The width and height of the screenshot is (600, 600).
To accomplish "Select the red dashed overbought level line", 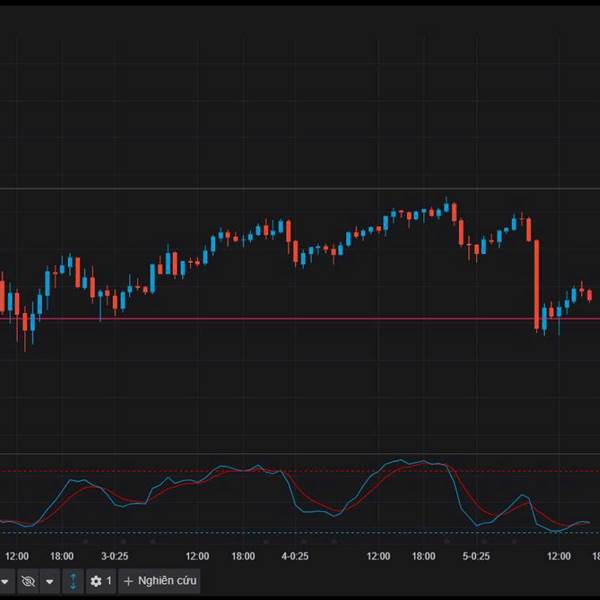I will click(x=300, y=471).
